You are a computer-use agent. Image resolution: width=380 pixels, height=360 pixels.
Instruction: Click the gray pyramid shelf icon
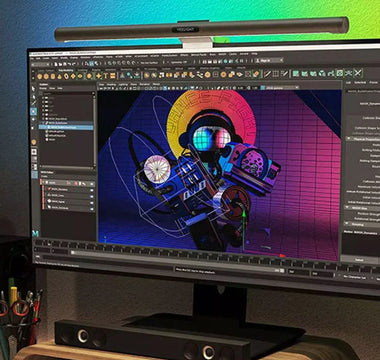(x=122, y=76)
